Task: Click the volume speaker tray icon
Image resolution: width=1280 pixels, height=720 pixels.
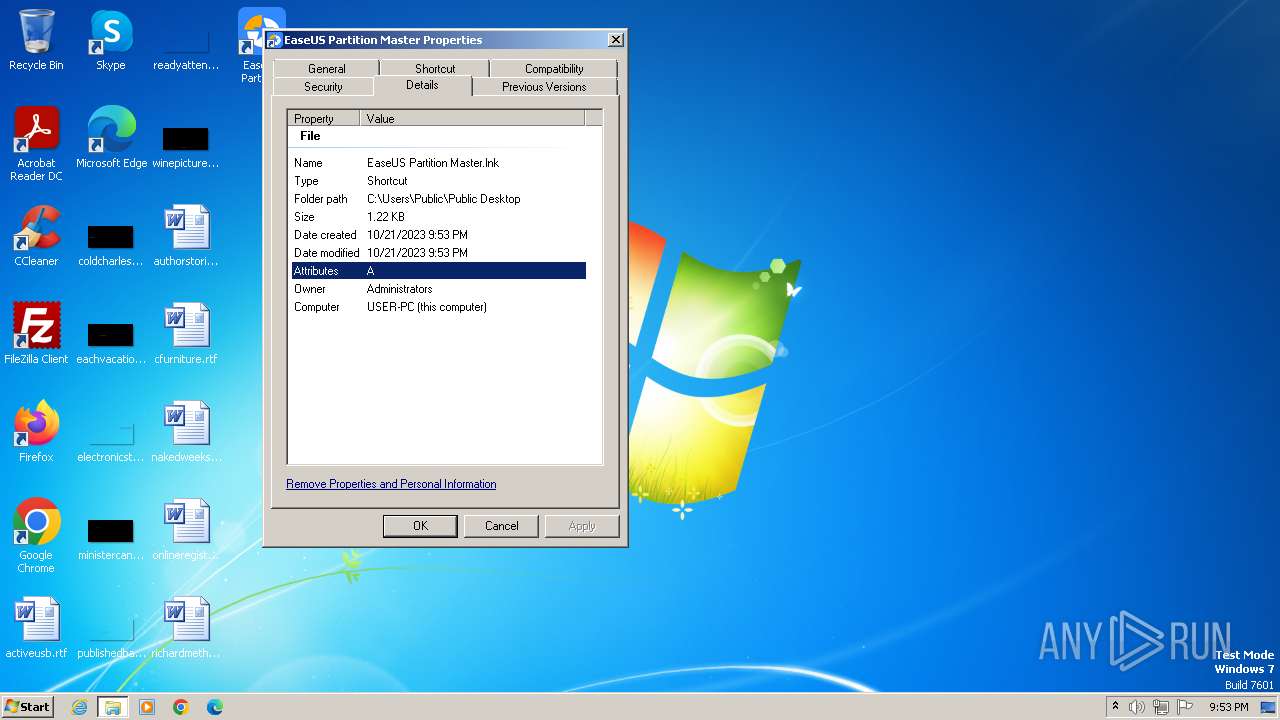Action: pyautogui.click(x=1137, y=707)
